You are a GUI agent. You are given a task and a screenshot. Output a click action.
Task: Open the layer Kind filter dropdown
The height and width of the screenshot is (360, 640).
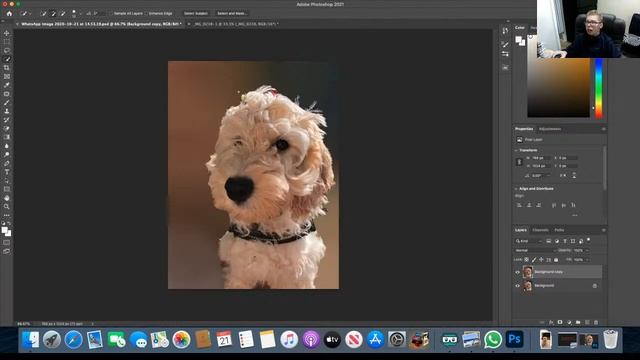tap(529, 241)
